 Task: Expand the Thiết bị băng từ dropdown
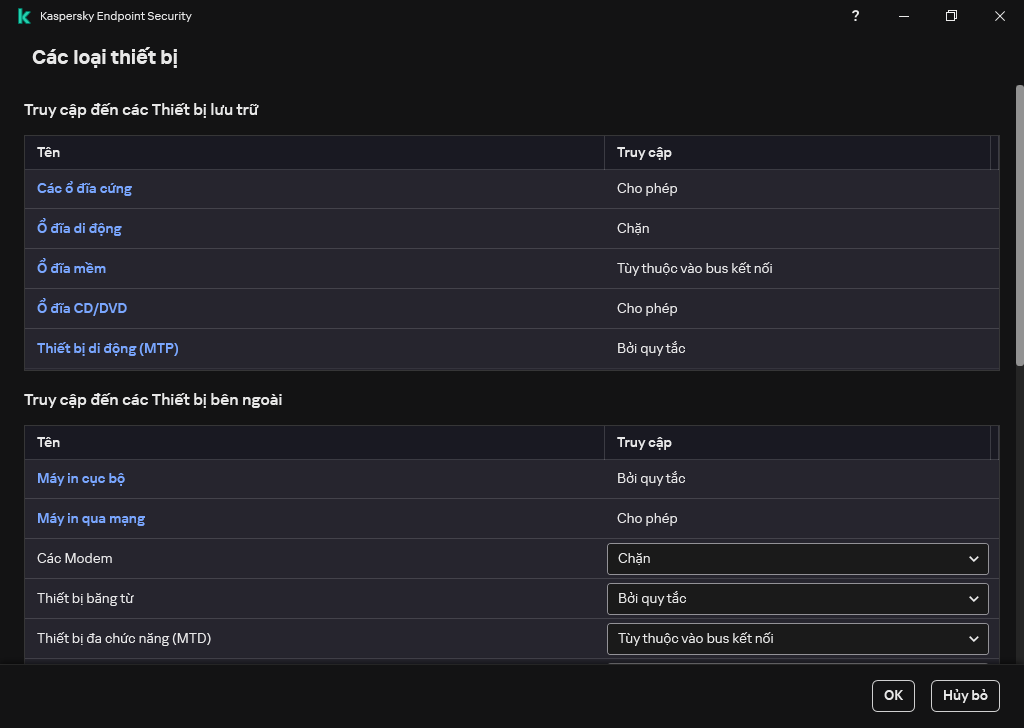click(797, 598)
